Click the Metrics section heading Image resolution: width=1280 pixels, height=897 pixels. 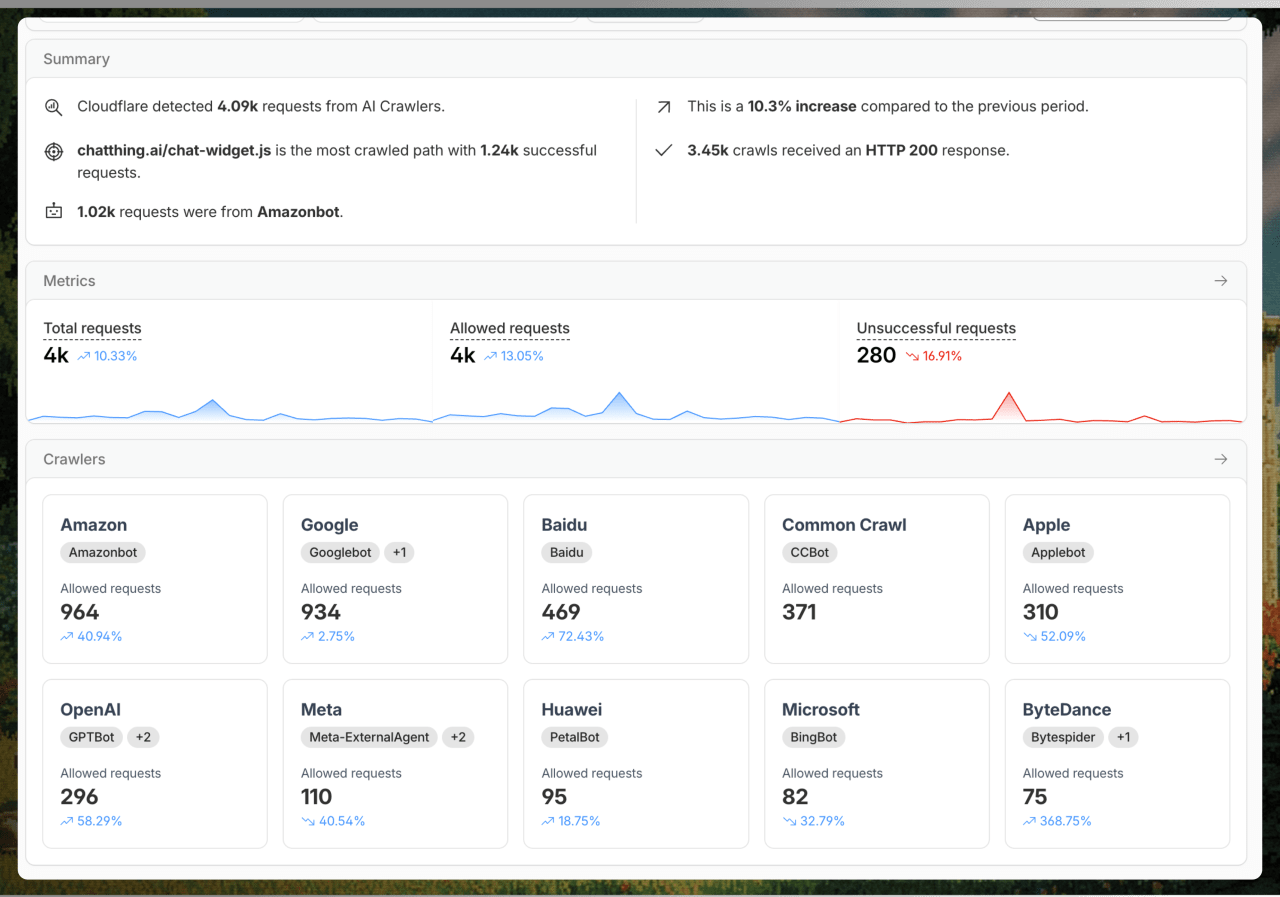[69, 281]
